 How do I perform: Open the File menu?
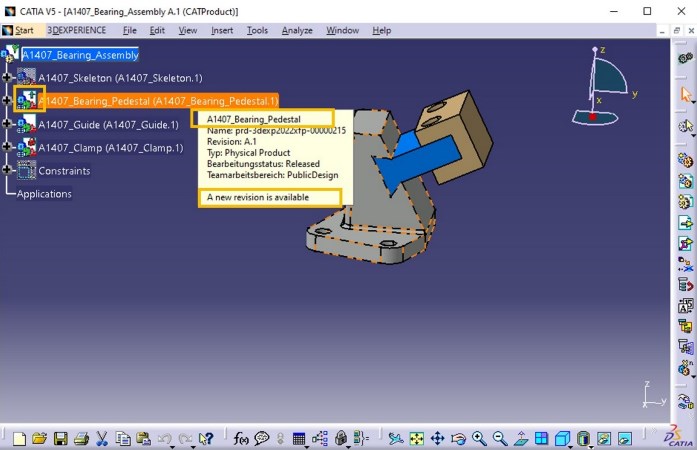[130, 30]
